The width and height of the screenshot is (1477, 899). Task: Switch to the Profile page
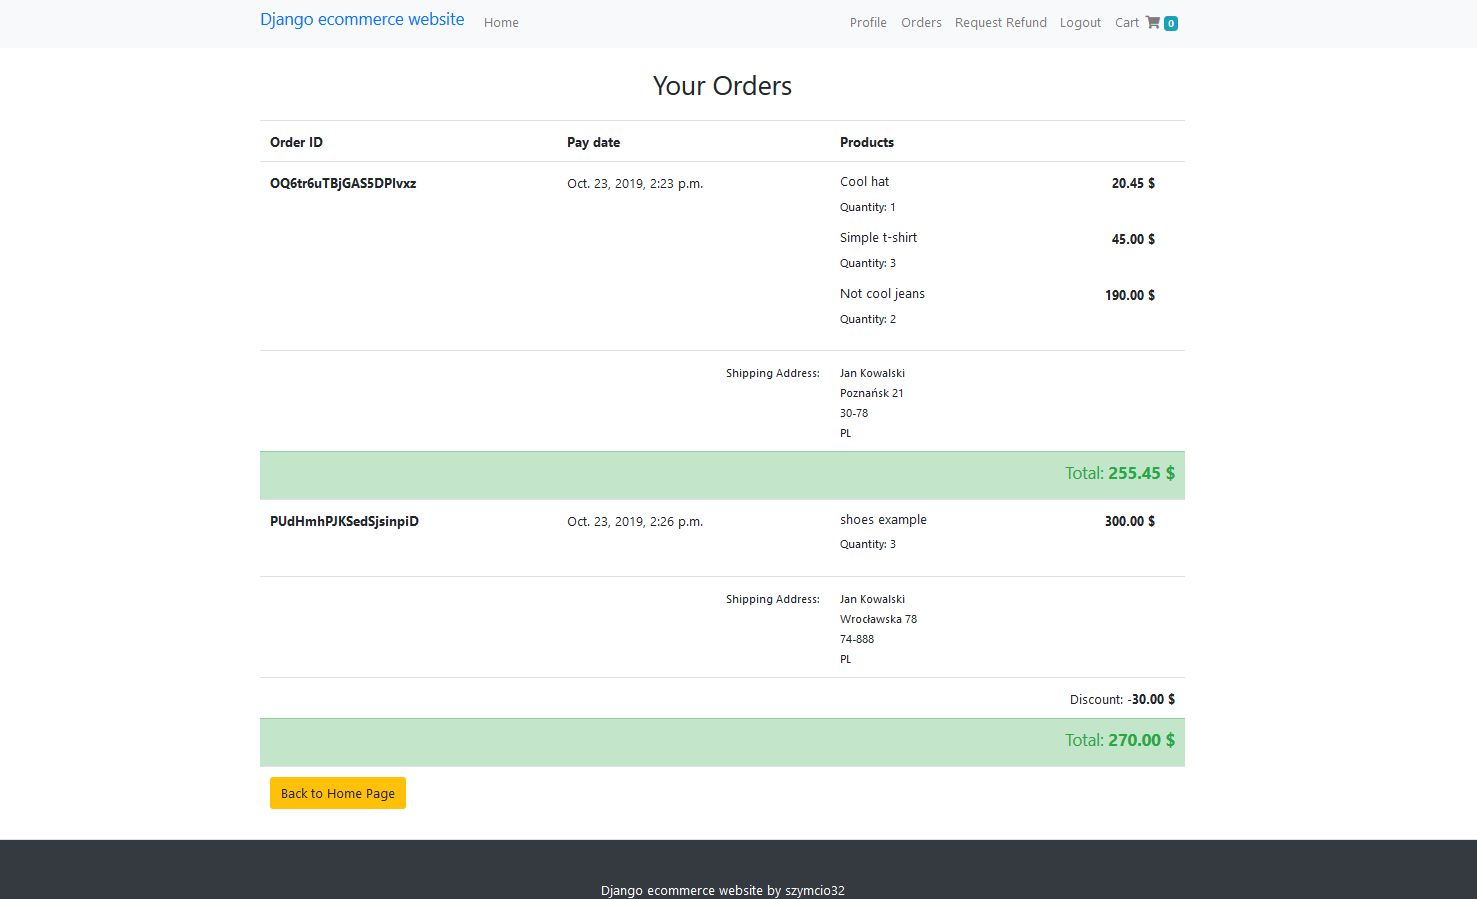coord(867,22)
